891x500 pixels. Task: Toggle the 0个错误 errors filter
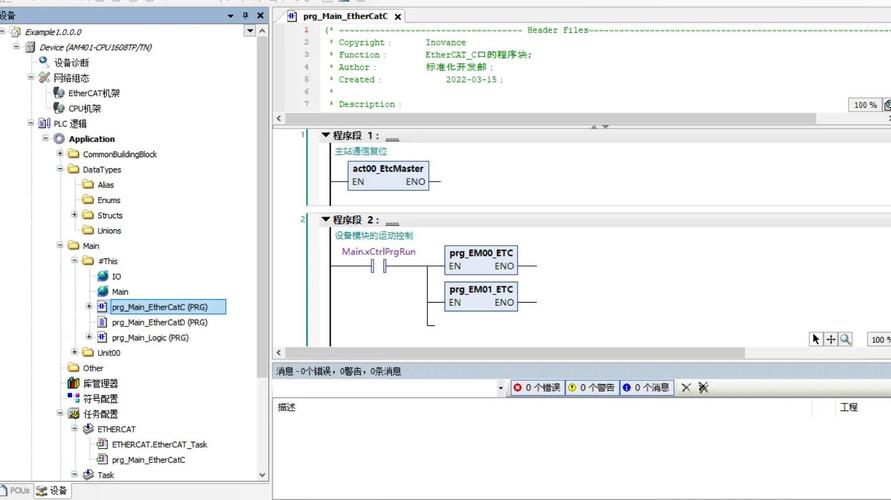point(536,387)
